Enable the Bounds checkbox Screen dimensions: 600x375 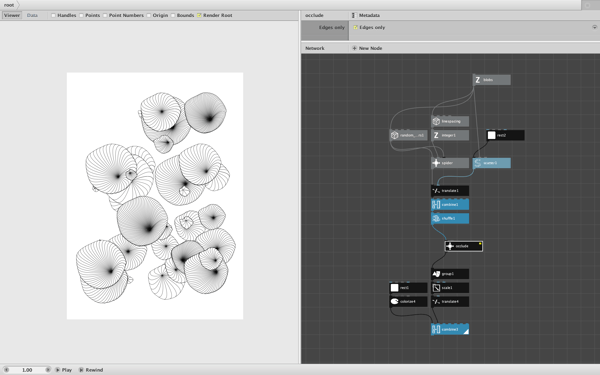pyautogui.click(x=173, y=15)
